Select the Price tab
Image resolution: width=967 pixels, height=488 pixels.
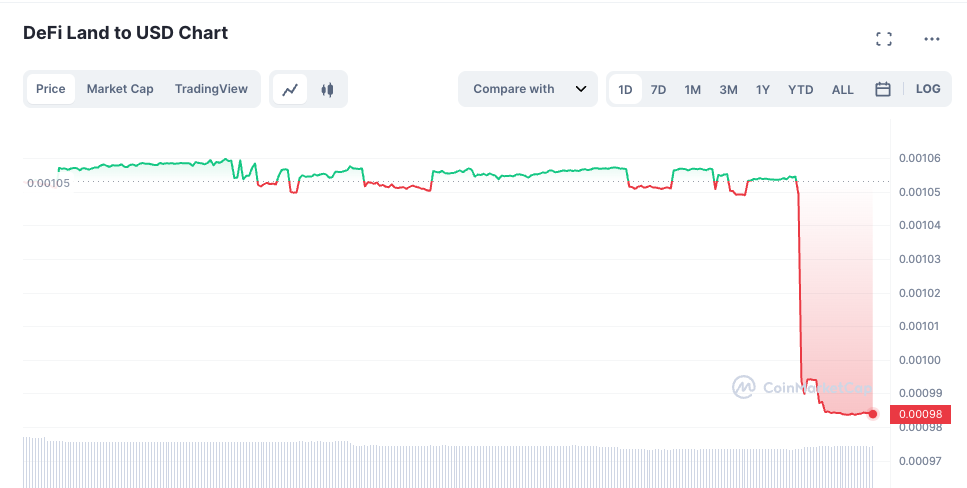[51, 89]
